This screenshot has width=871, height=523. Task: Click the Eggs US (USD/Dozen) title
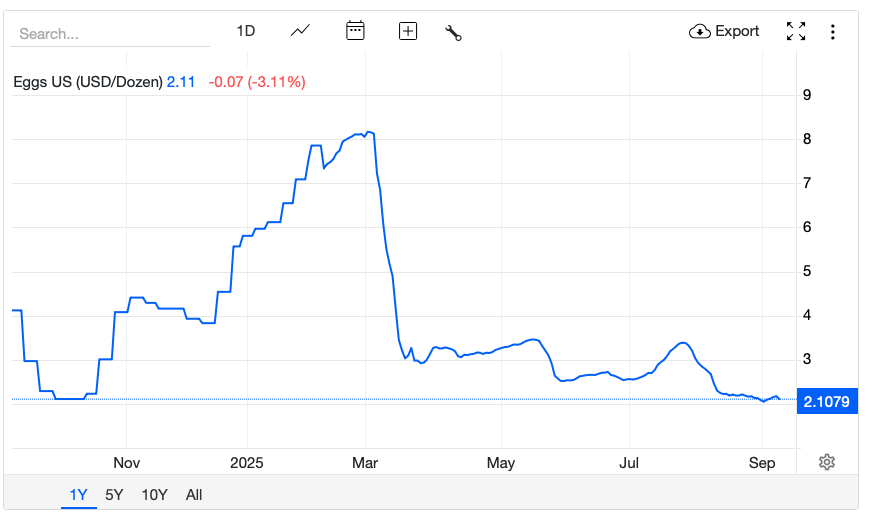click(x=87, y=82)
